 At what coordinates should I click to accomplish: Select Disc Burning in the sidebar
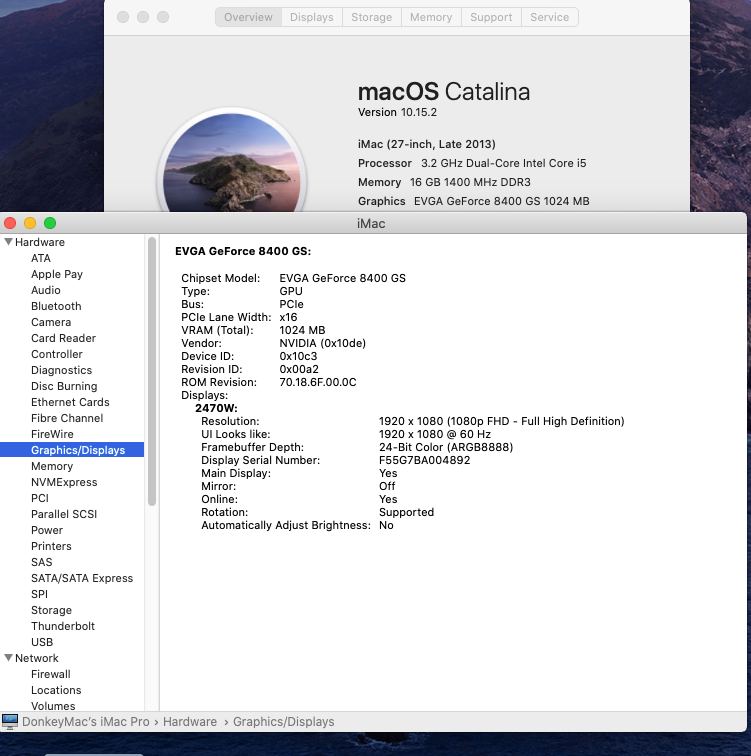64,386
